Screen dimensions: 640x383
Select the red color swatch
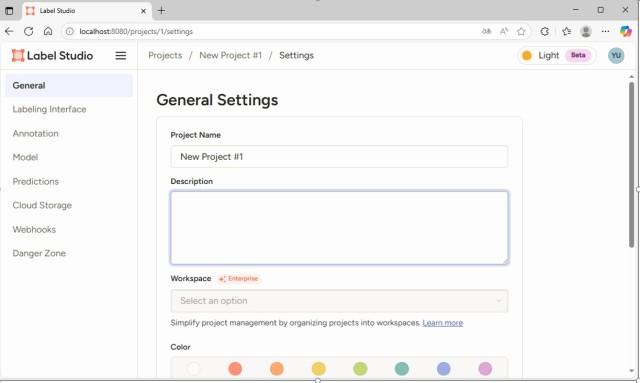tap(235, 369)
